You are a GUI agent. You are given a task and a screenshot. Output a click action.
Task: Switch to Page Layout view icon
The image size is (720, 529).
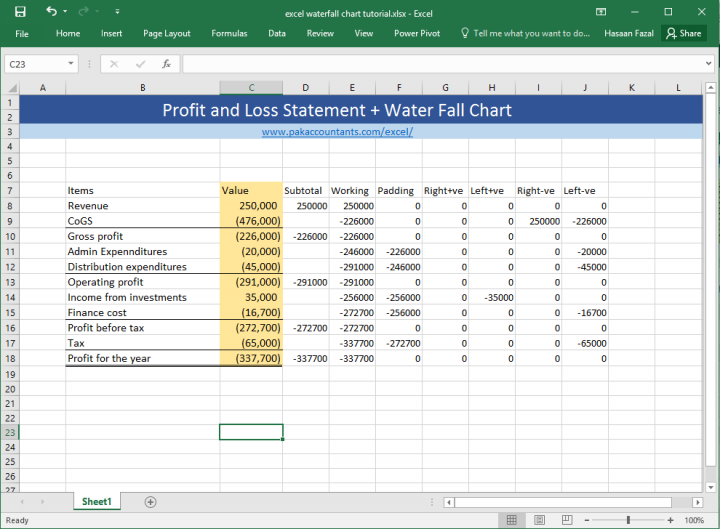pos(540,520)
